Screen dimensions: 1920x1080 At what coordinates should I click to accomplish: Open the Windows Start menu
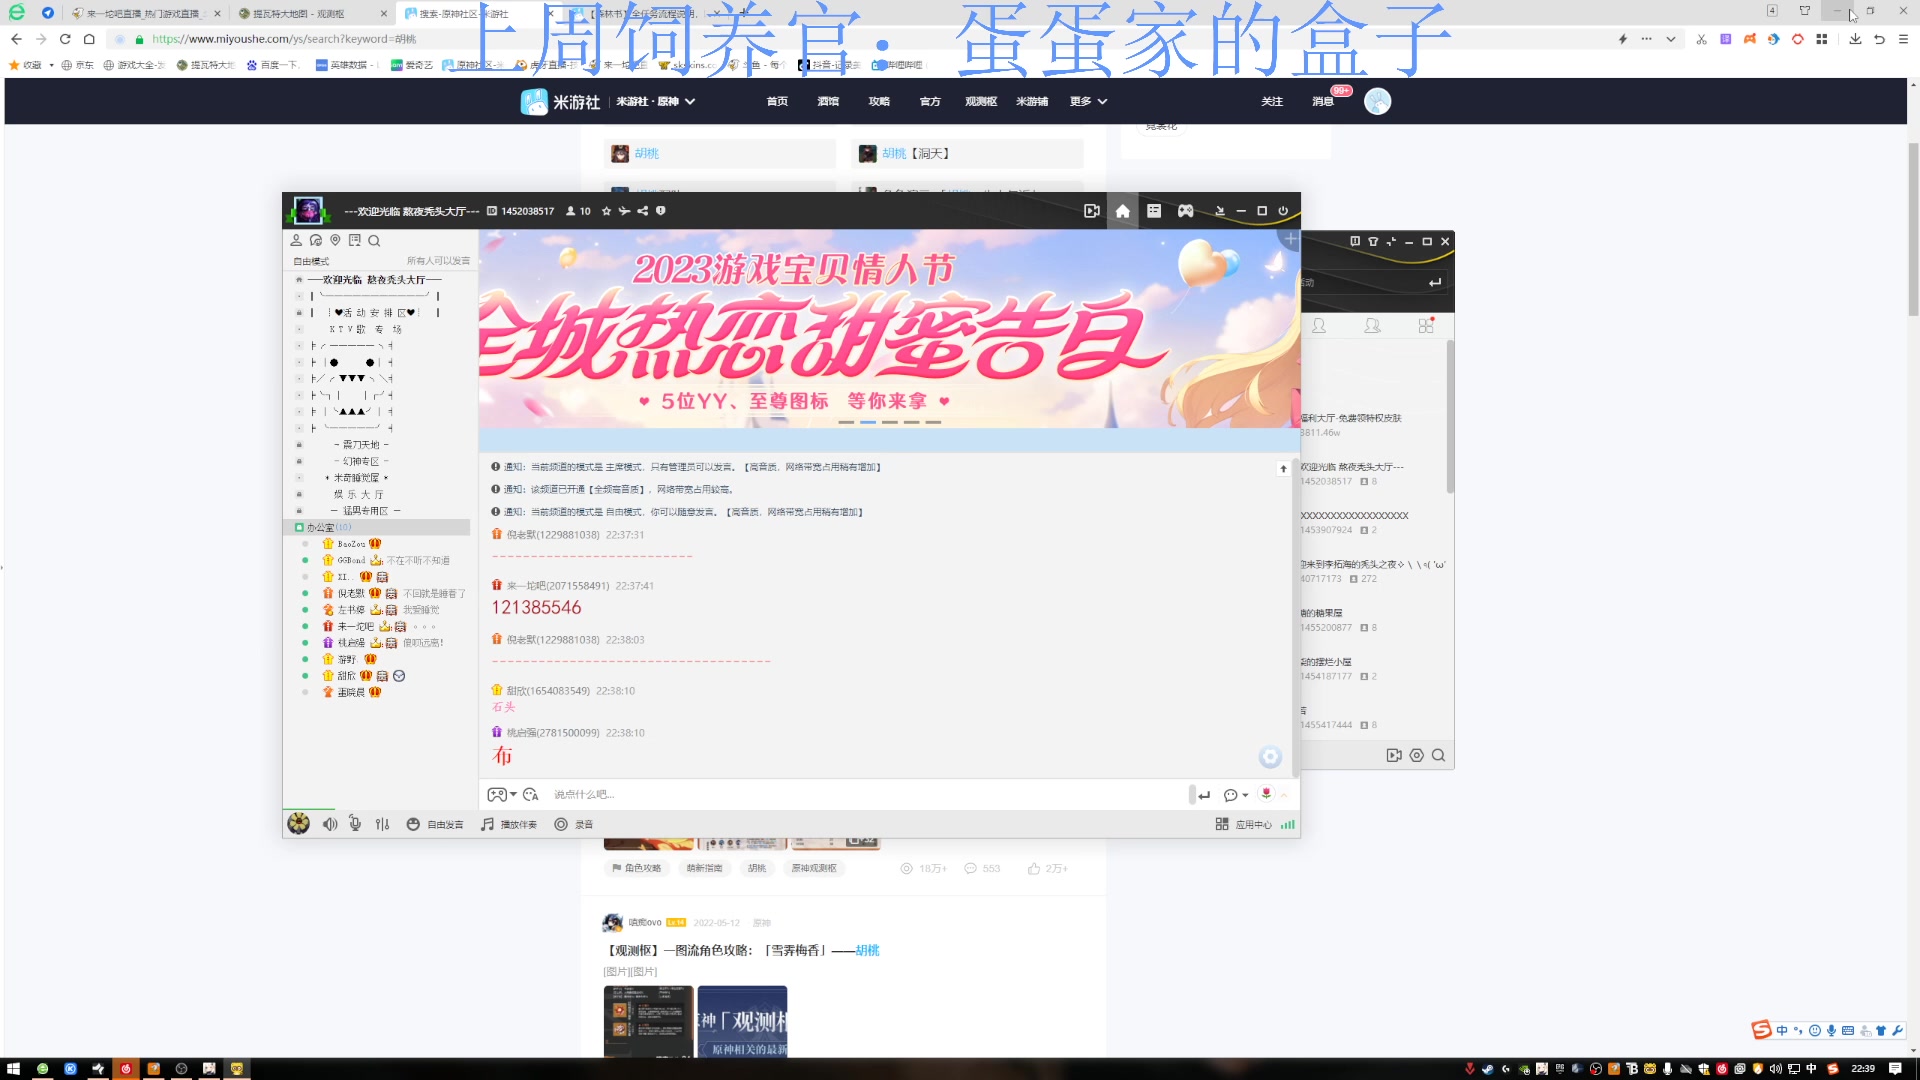click(x=13, y=1068)
